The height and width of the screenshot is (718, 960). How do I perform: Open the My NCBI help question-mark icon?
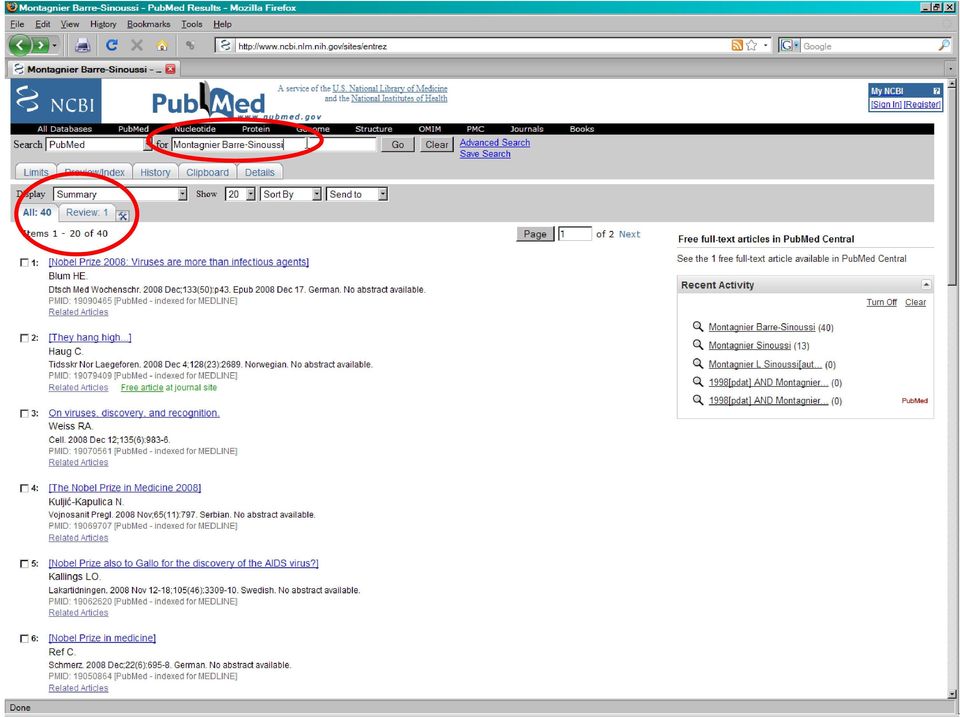936,91
